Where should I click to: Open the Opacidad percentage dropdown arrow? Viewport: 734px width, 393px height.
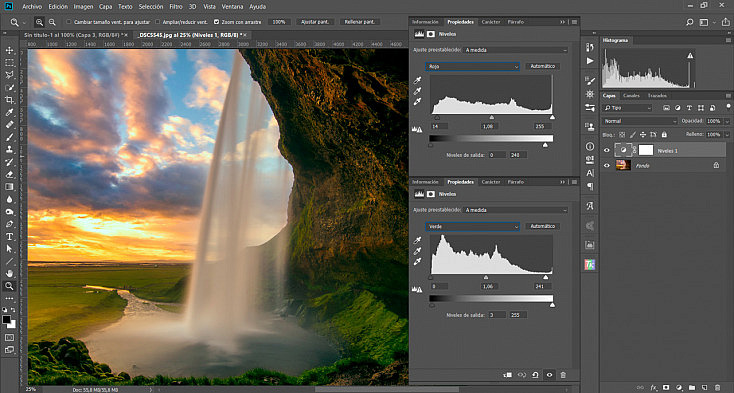pos(727,121)
